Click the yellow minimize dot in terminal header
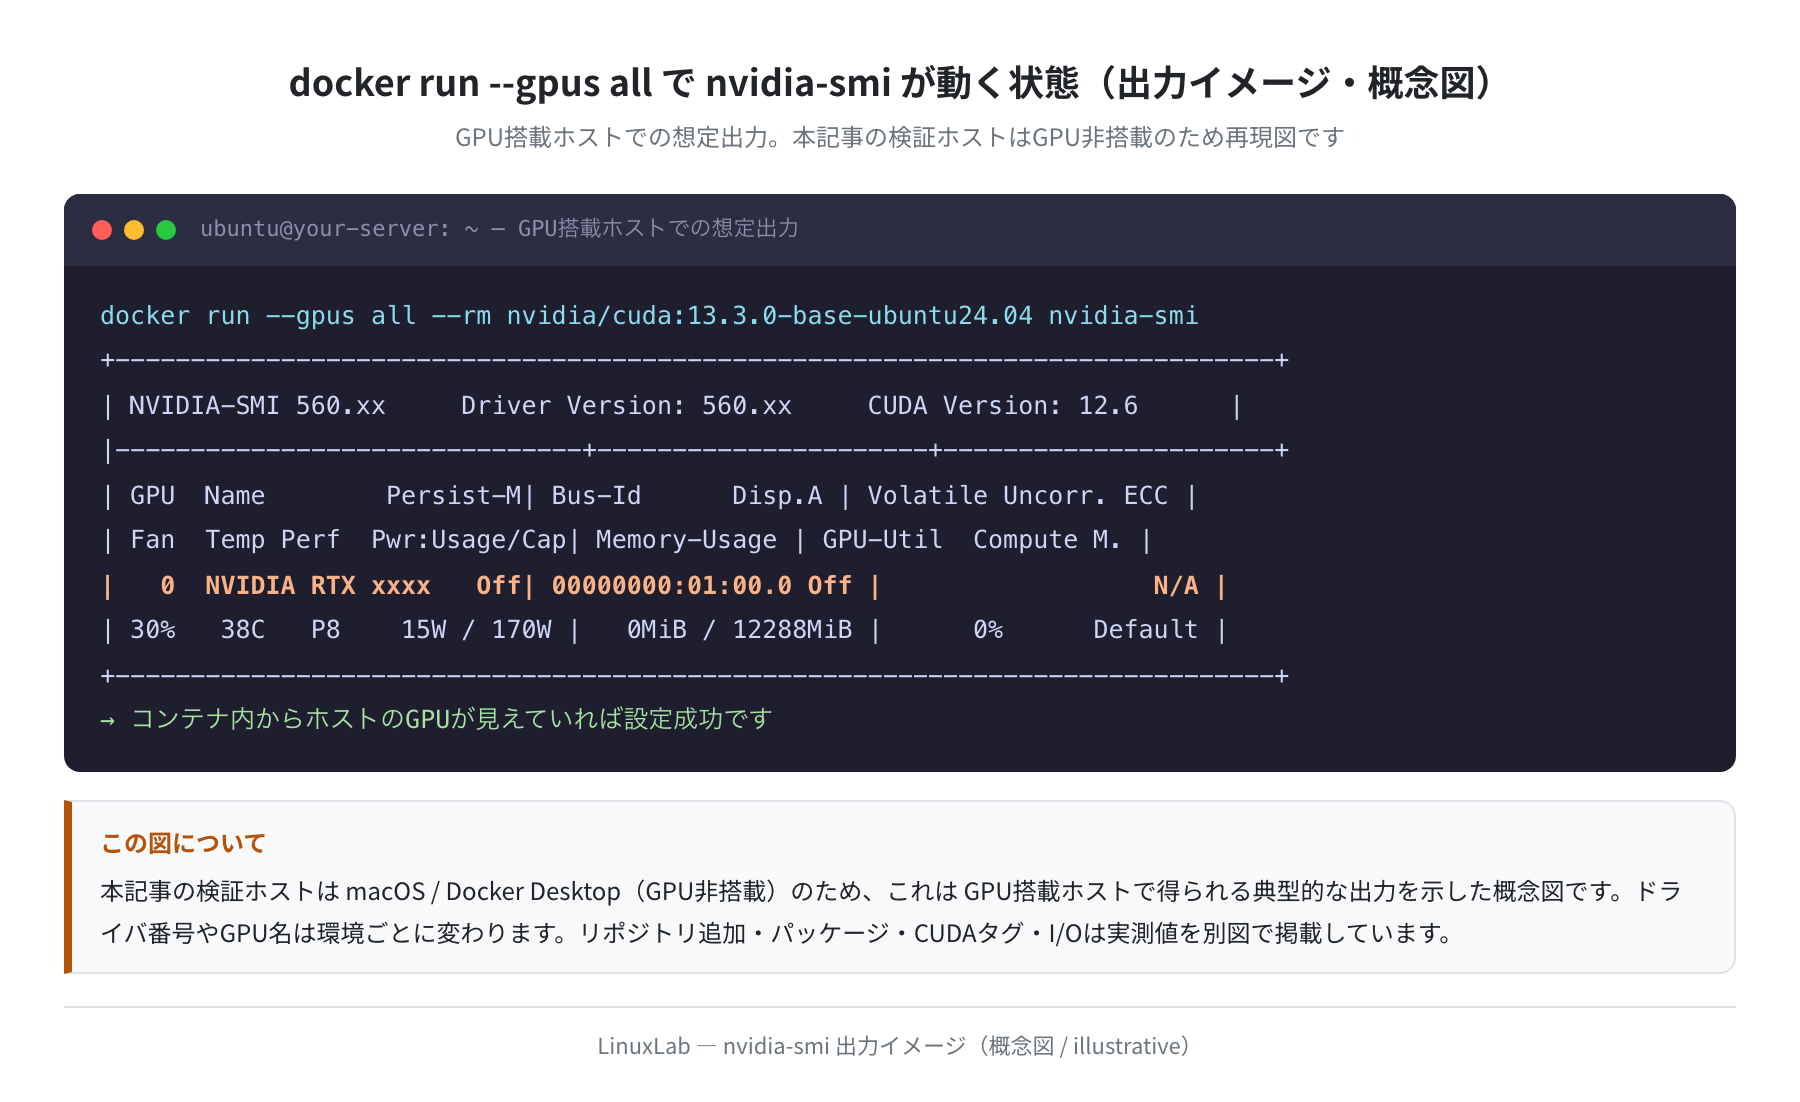Viewport: 1800px width, 1102px height. click(134, 230)
